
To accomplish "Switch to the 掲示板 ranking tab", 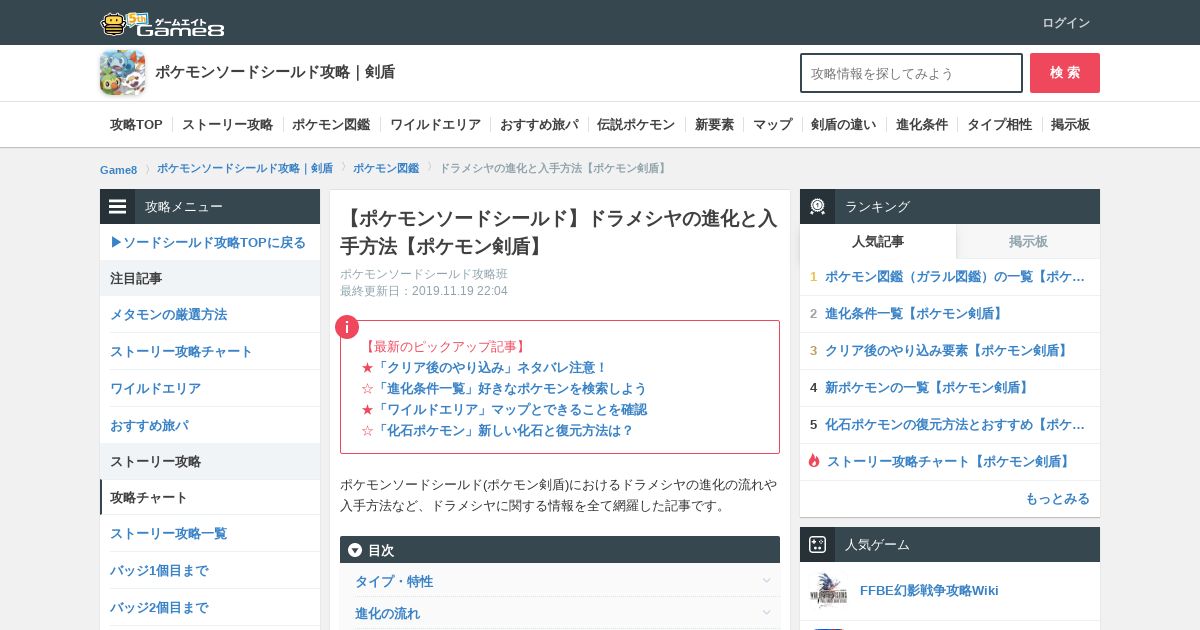I will click(x=1028, y=241).
